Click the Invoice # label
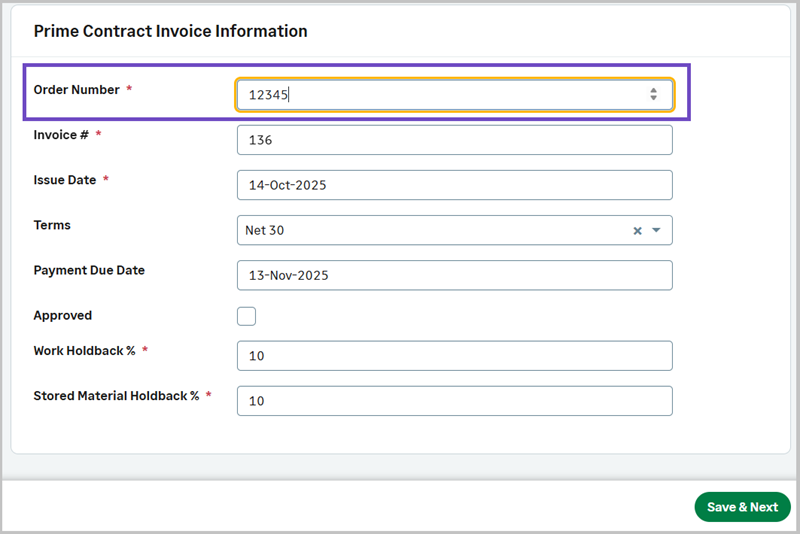This screenshot has width=800, height=534. [x=61, y=135]
